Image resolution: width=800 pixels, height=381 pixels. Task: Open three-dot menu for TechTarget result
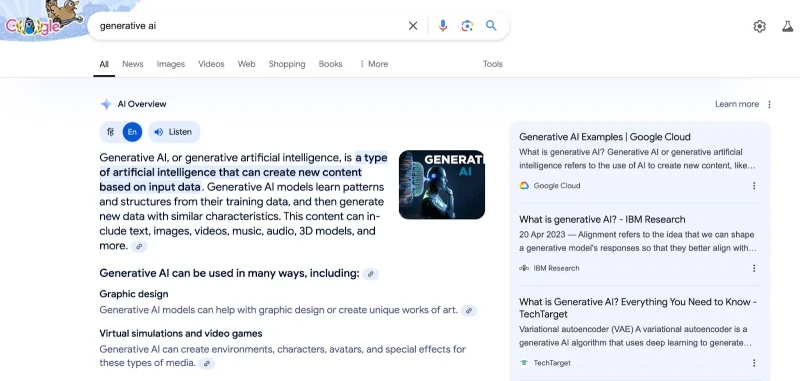pos(754,363)
